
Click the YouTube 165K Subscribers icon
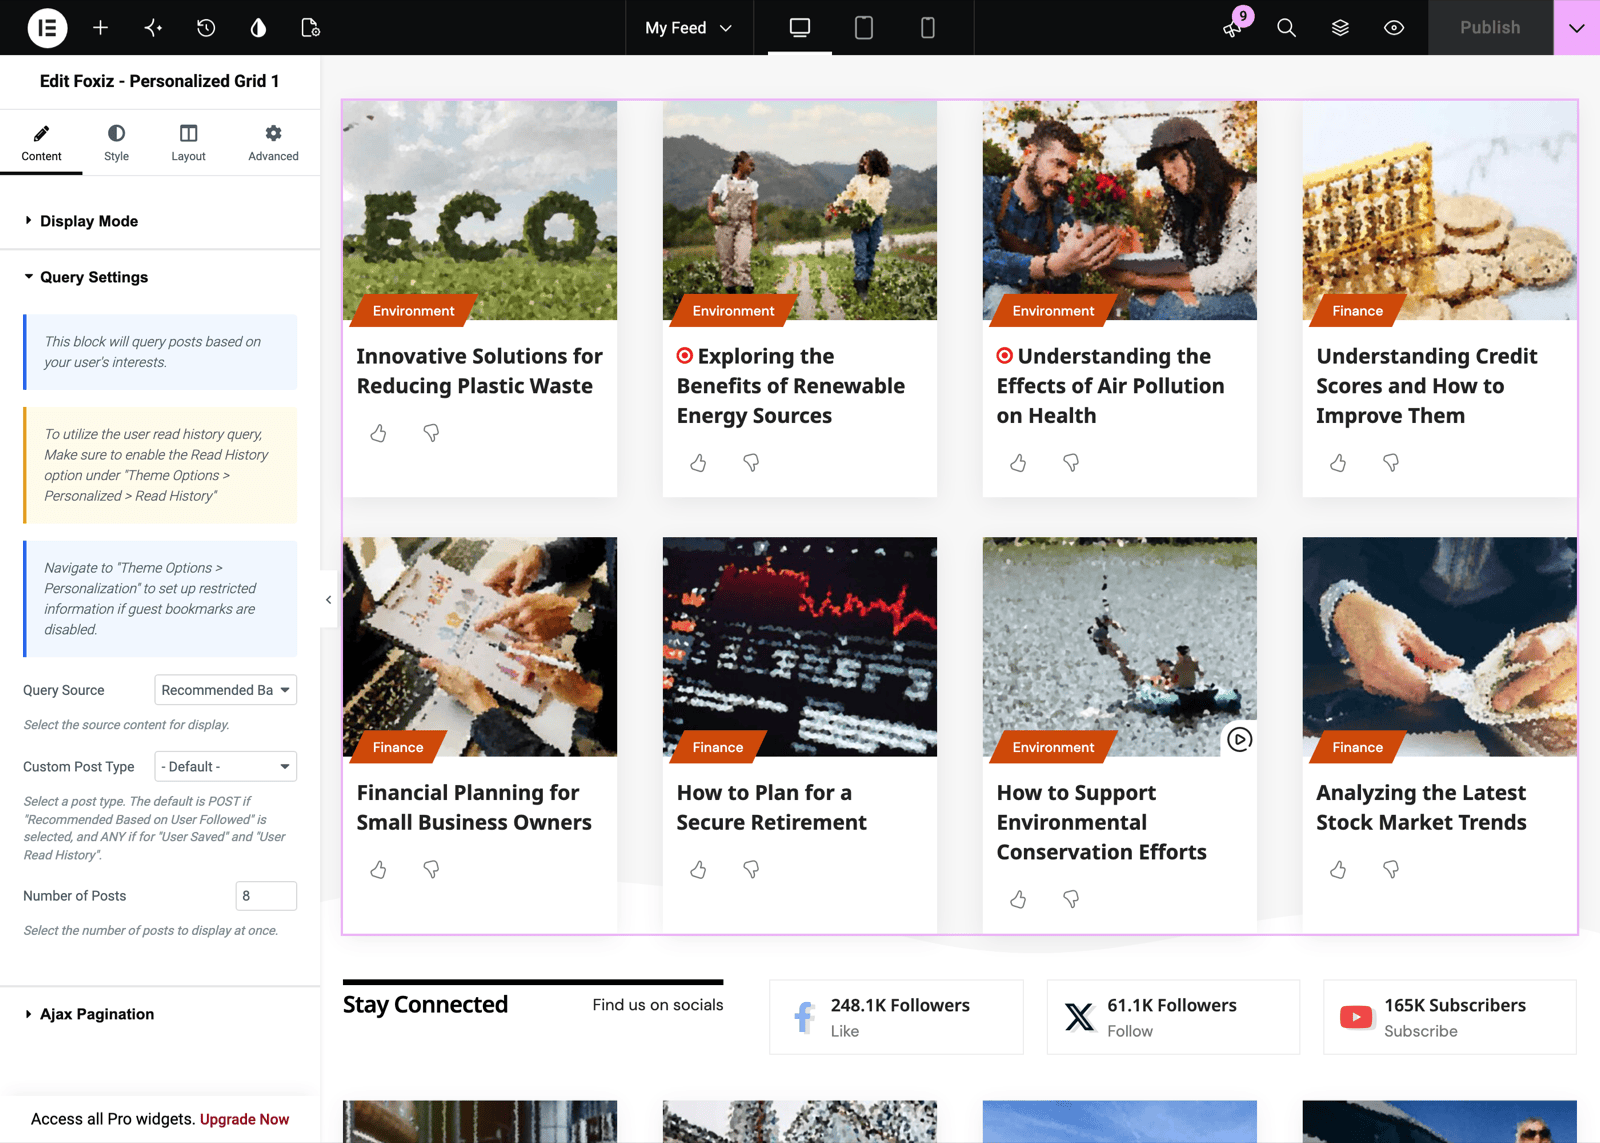pyautogui.click(x=1356, y=1017)
